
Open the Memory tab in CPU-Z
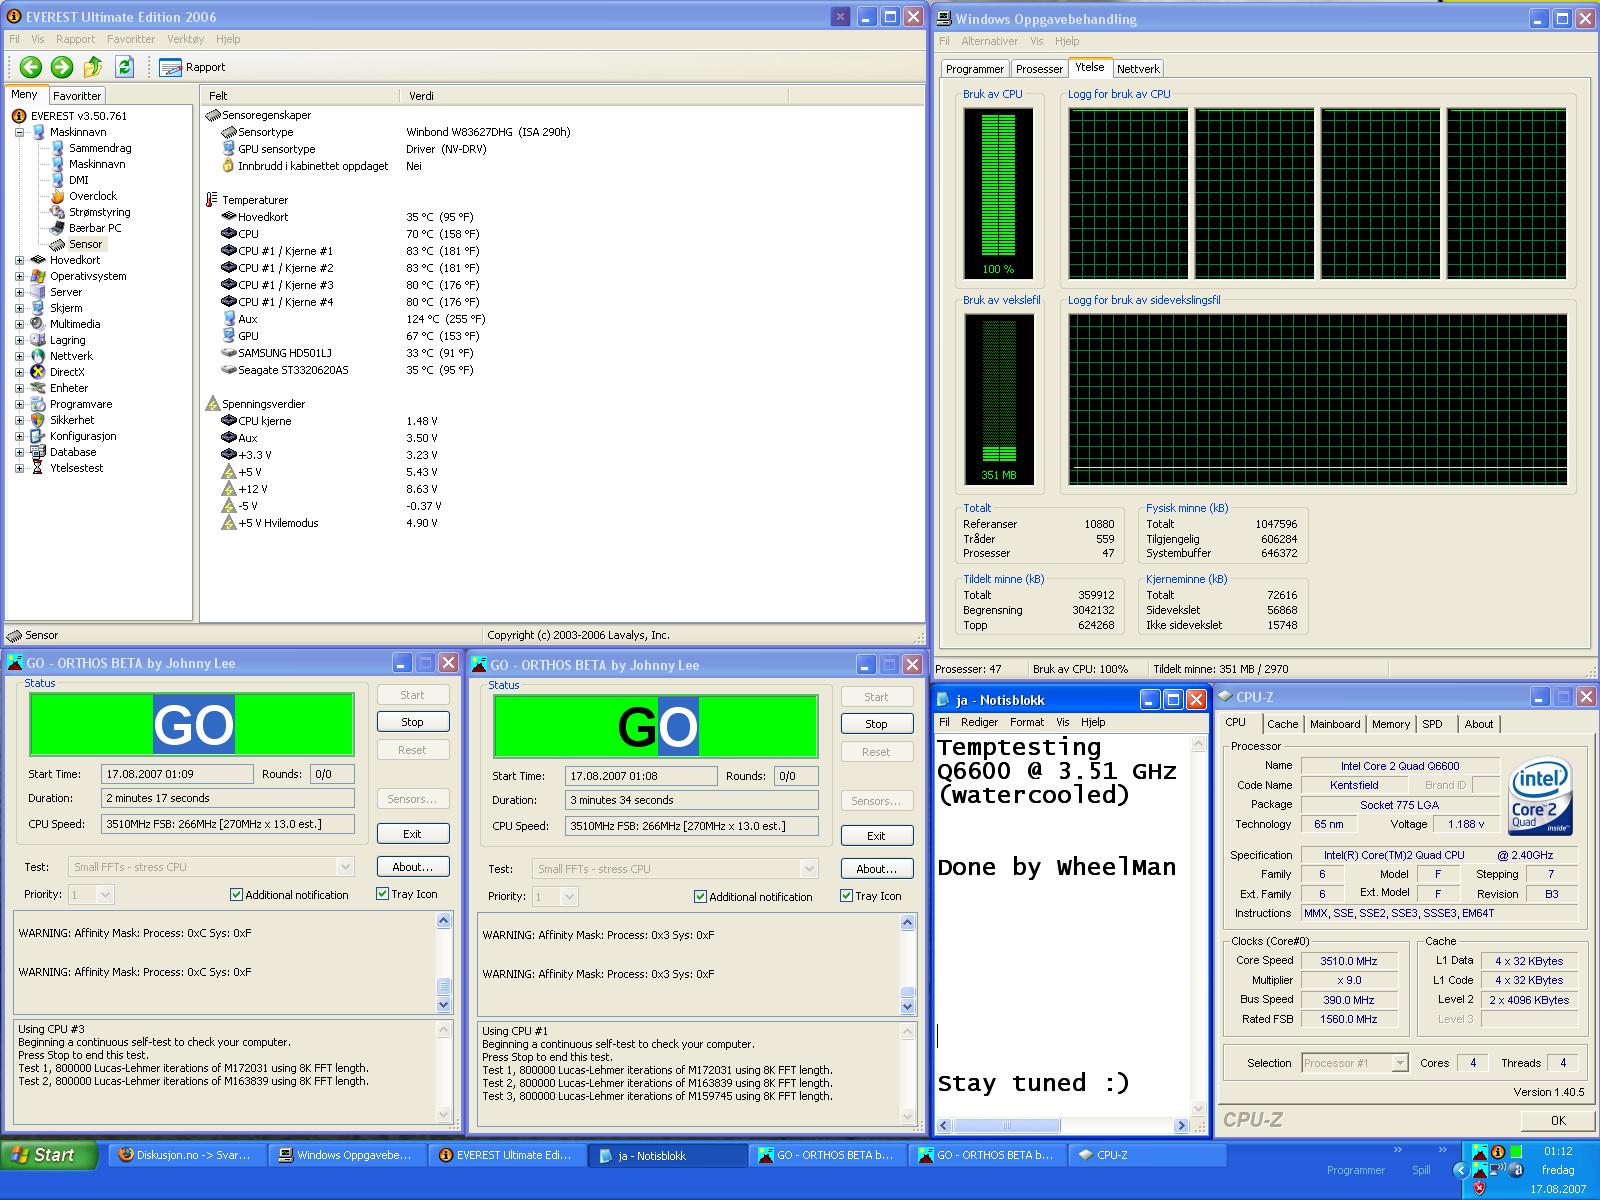point(1390,724)
